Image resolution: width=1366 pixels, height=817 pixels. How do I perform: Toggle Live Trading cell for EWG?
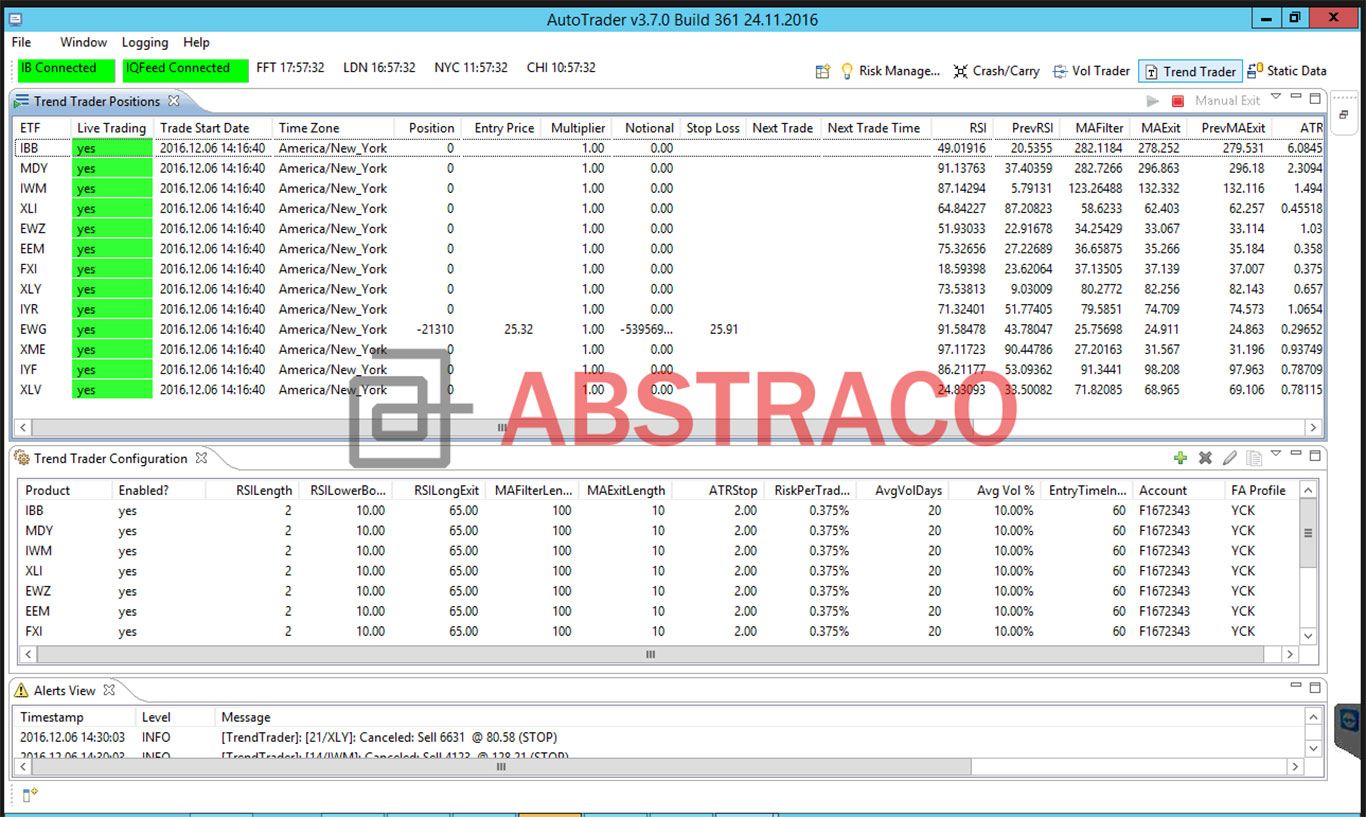(x=111, y=329)
